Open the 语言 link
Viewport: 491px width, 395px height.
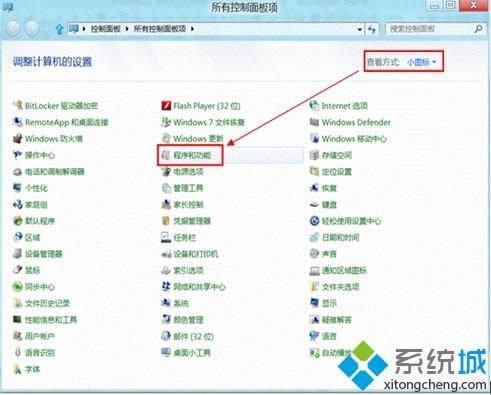click(329, 336)
